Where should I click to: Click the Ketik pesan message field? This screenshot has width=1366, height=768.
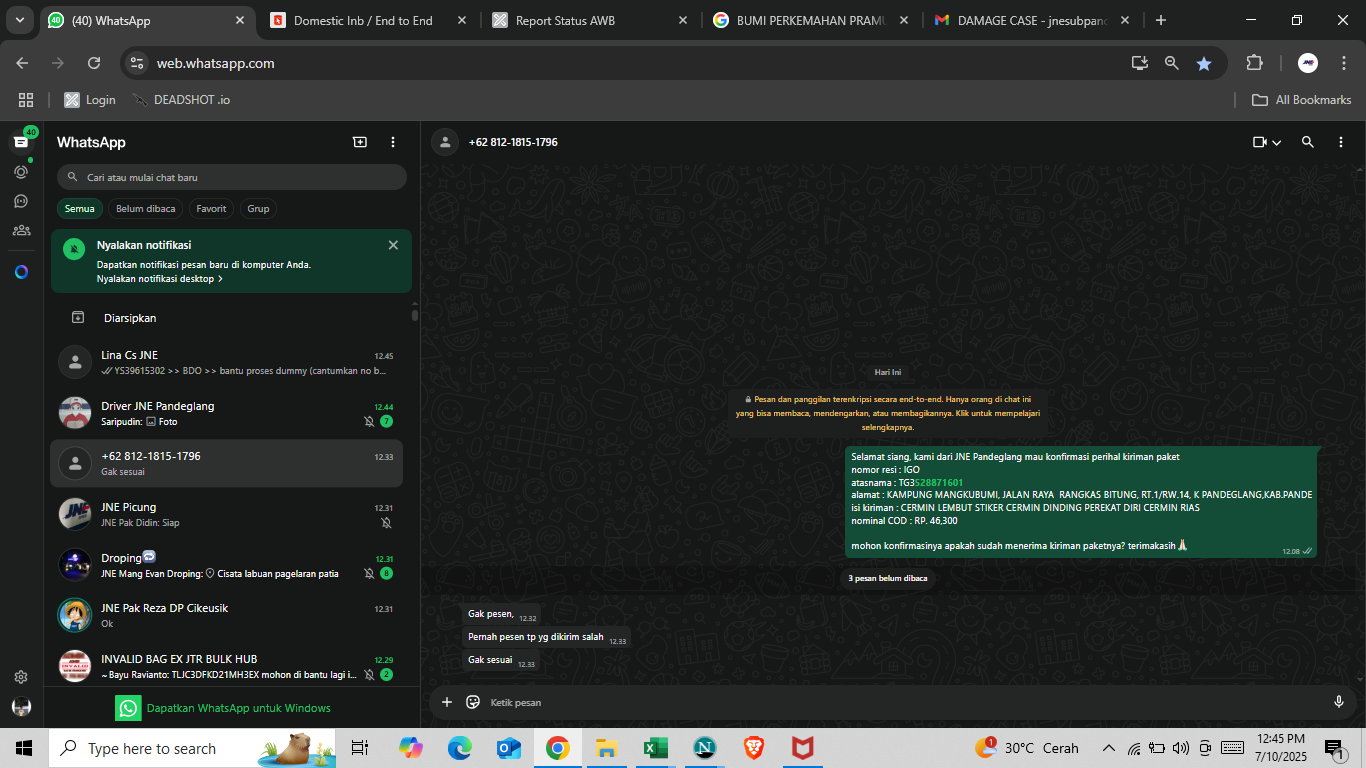tap(905, 702)
